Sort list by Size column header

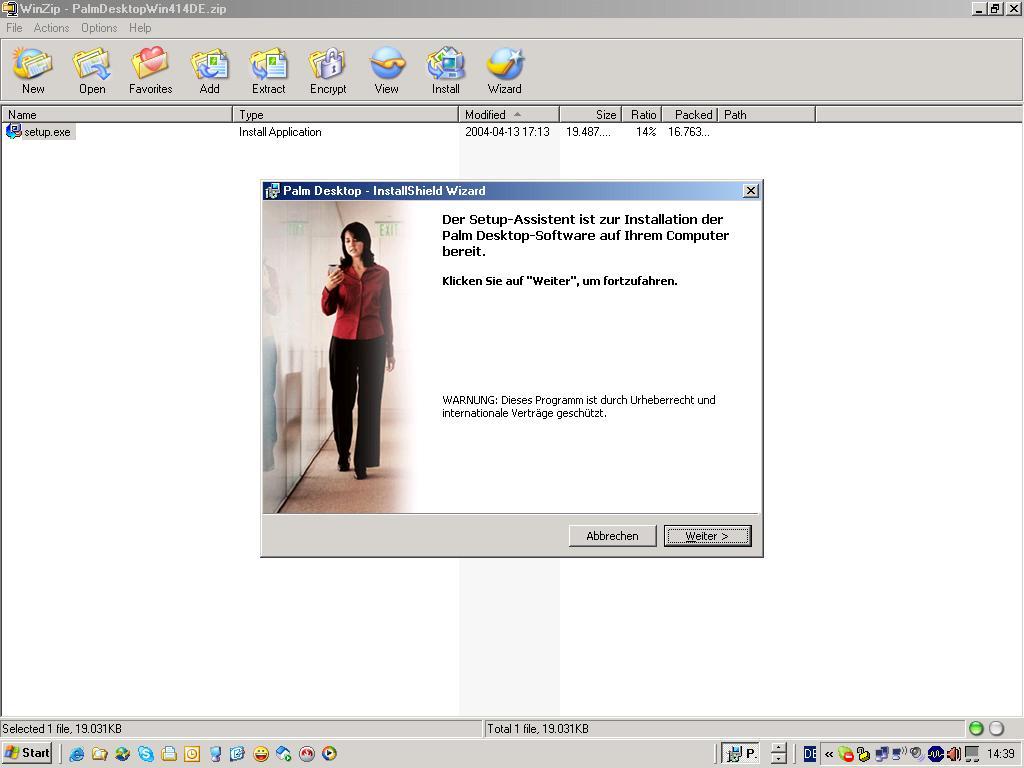click(x=590, y=114)
